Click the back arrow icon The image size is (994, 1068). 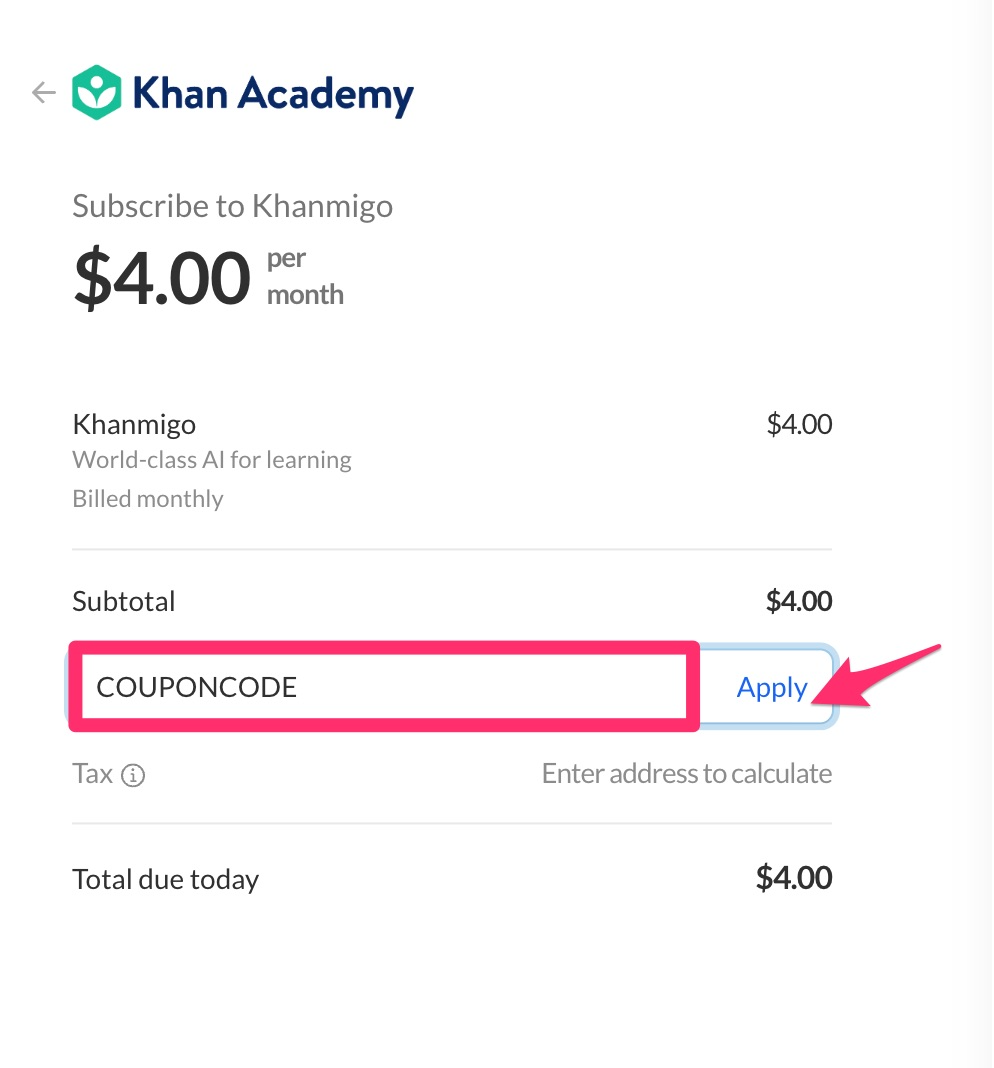pos(44,93)
